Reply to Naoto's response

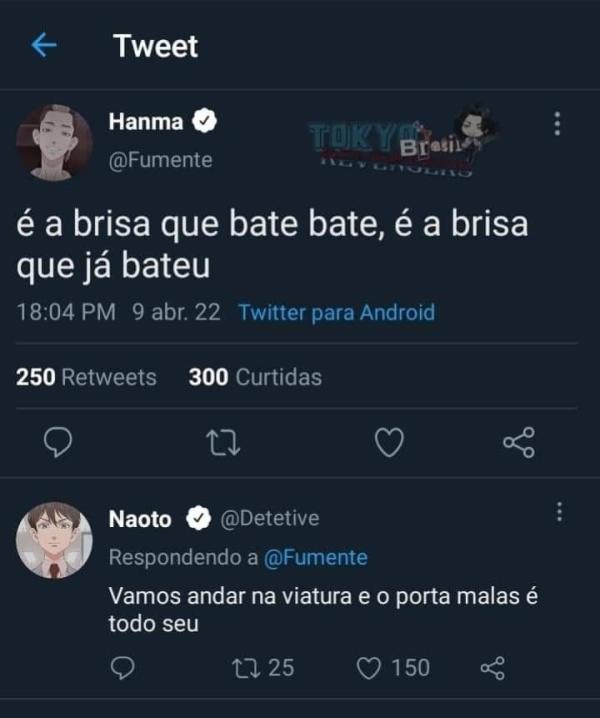coord(121,667)
